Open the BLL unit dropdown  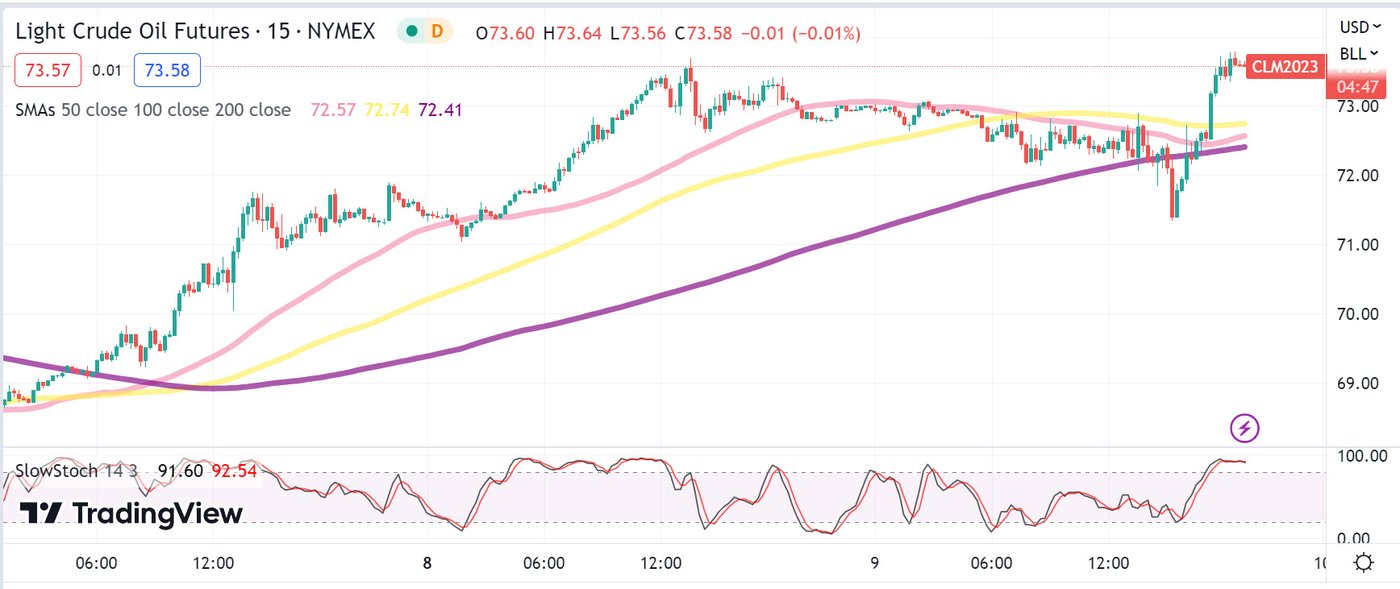(1360, 54)
